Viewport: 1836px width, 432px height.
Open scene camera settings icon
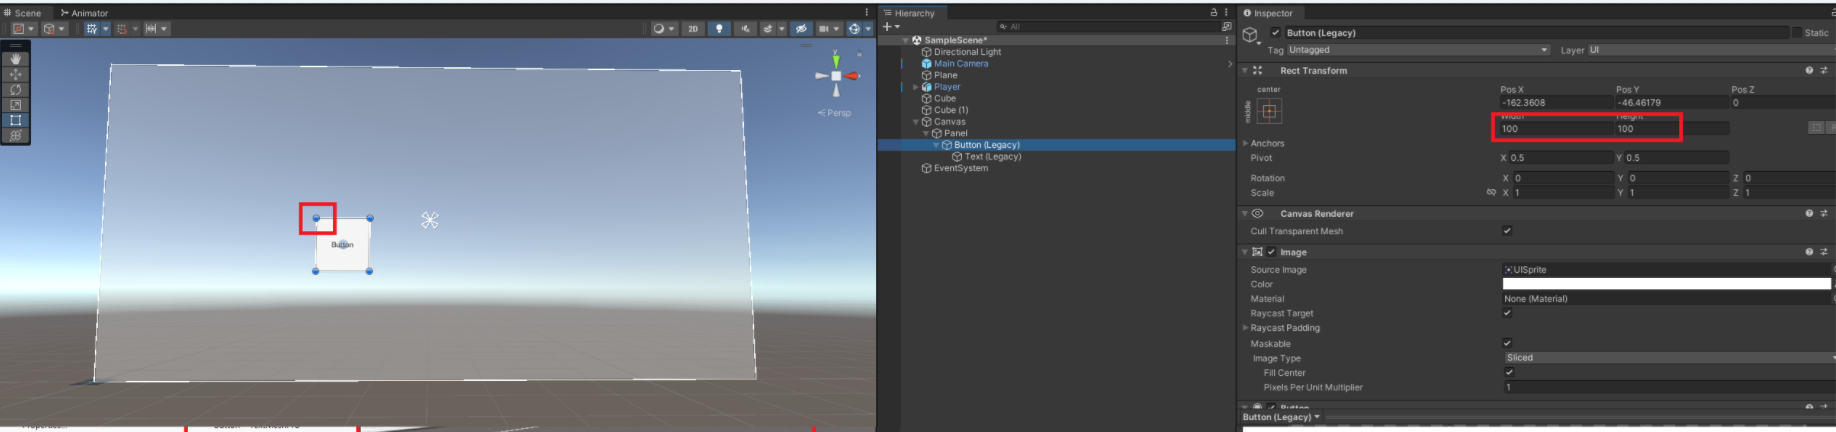point(824,29)
